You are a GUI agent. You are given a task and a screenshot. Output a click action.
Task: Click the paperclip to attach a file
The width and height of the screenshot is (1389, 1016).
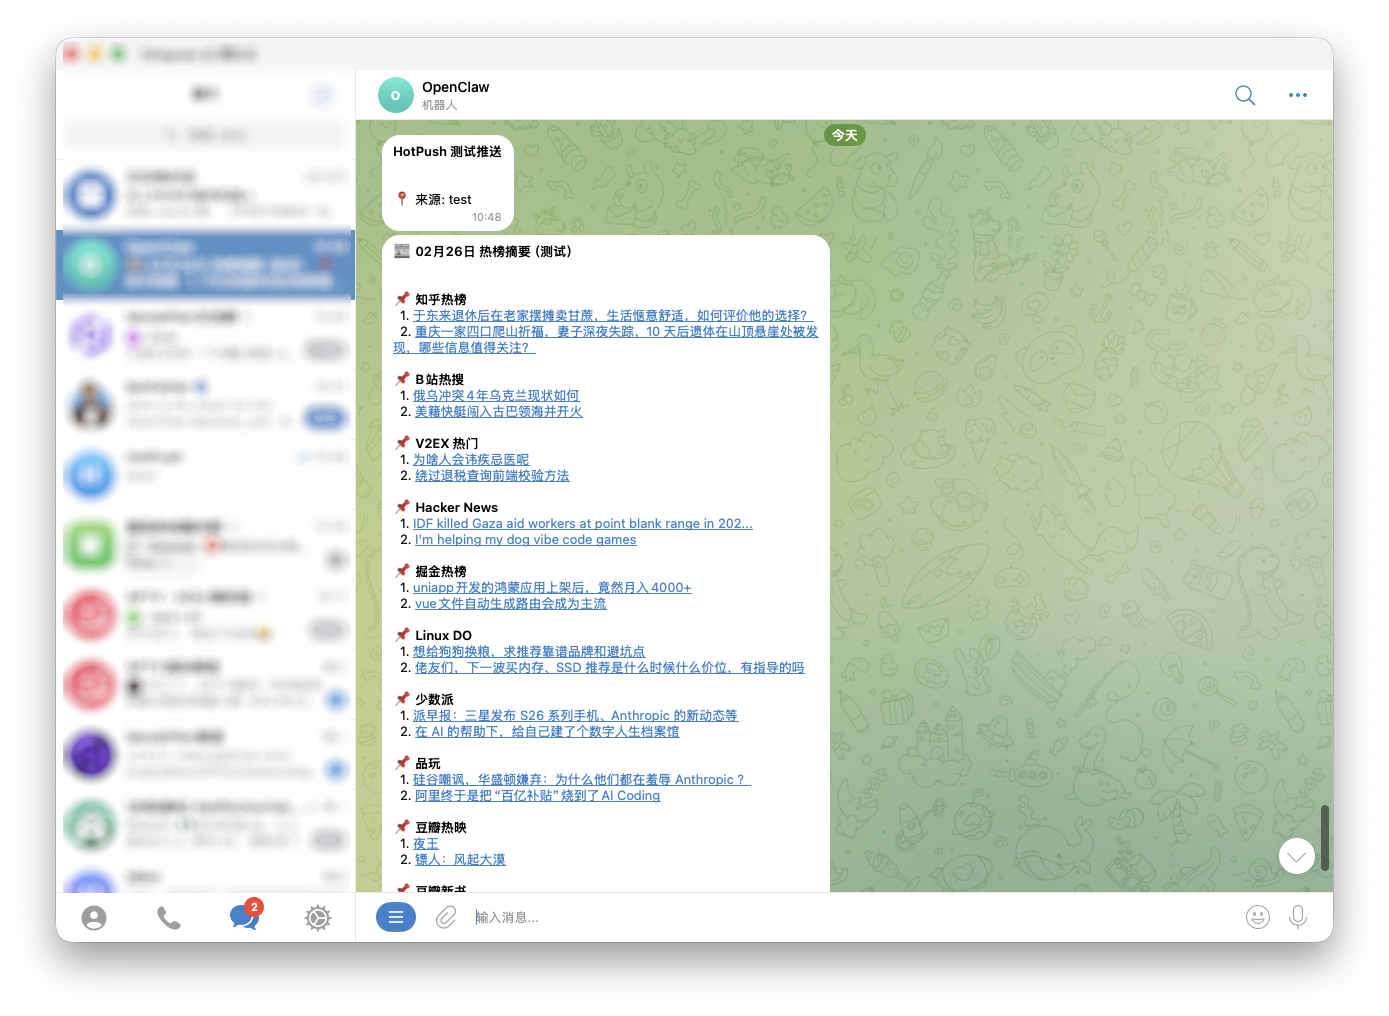coord(446,916)
